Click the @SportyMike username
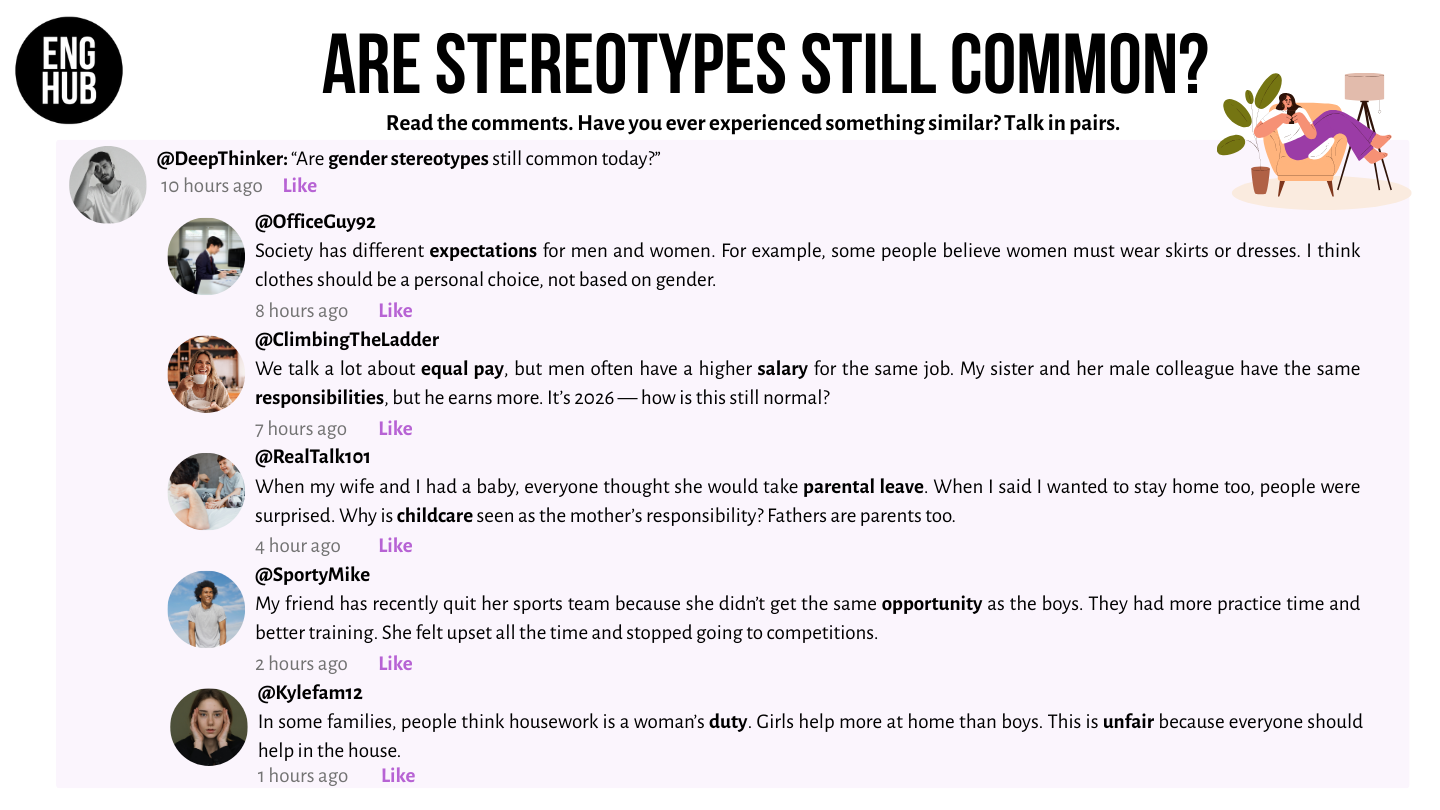The height and width of the screenshot is (810, 1440). [312, 575]
